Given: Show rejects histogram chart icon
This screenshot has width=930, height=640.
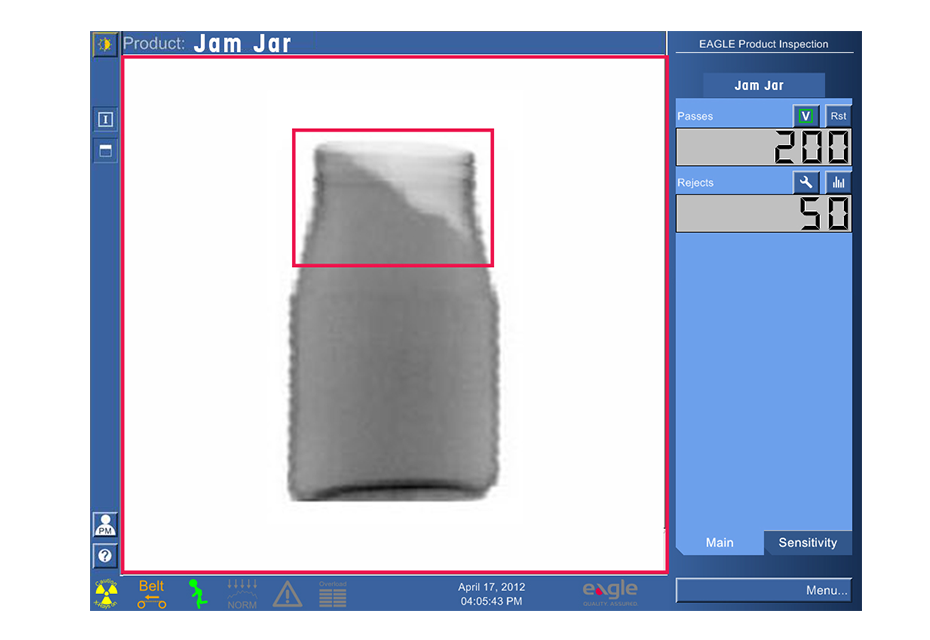Looking at the screenshot, I should [838, 182].
